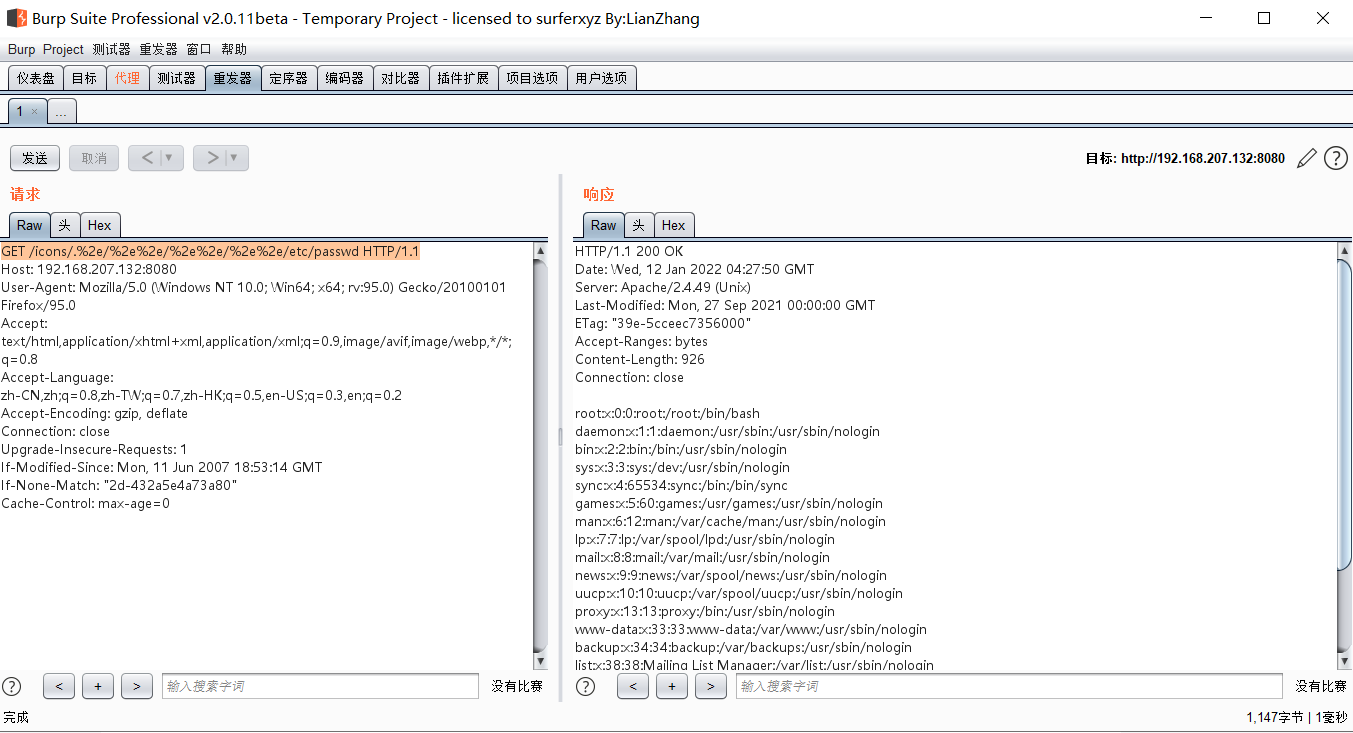Open the 窗口 menu

pyautogui.click(x=199, y=49)
